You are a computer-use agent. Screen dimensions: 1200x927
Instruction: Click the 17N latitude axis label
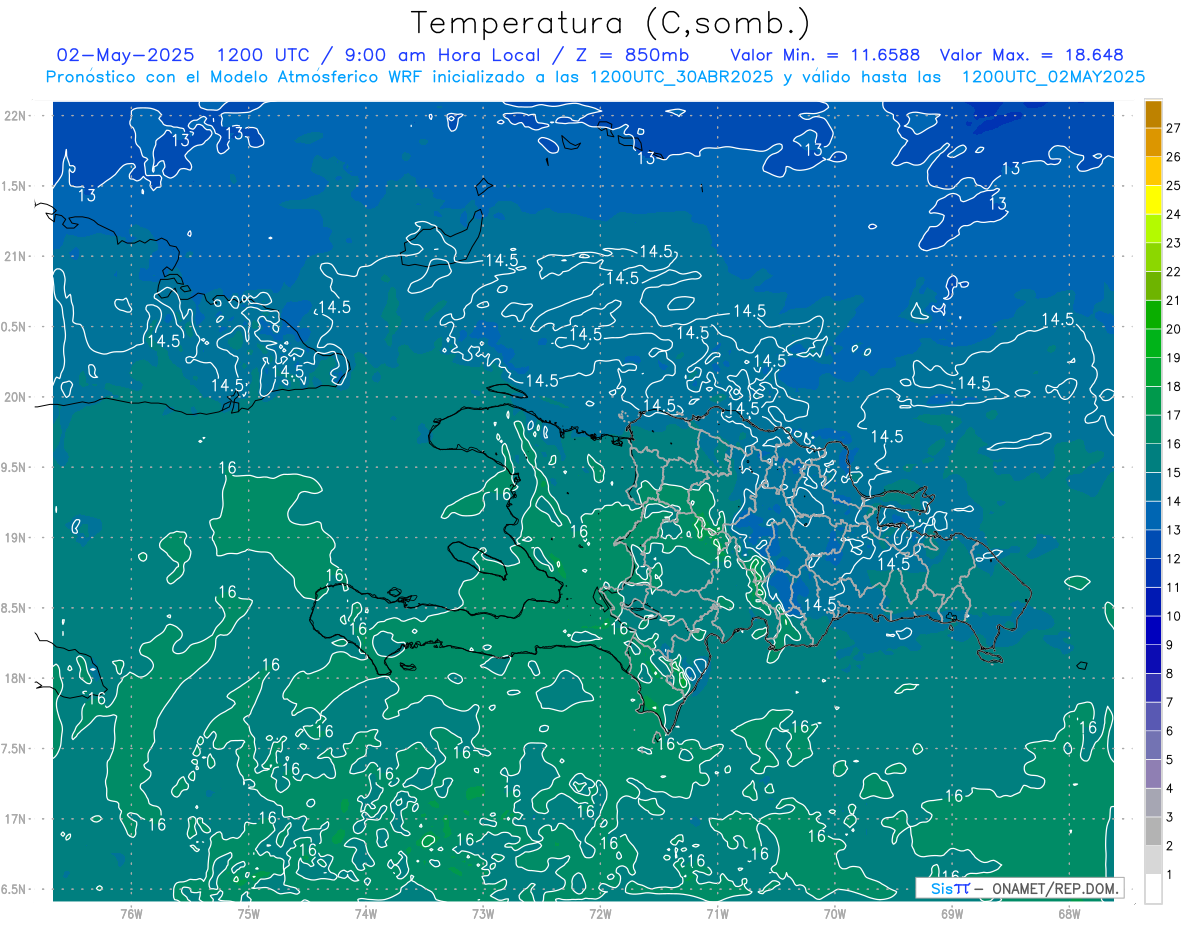(x=15, y=819)
